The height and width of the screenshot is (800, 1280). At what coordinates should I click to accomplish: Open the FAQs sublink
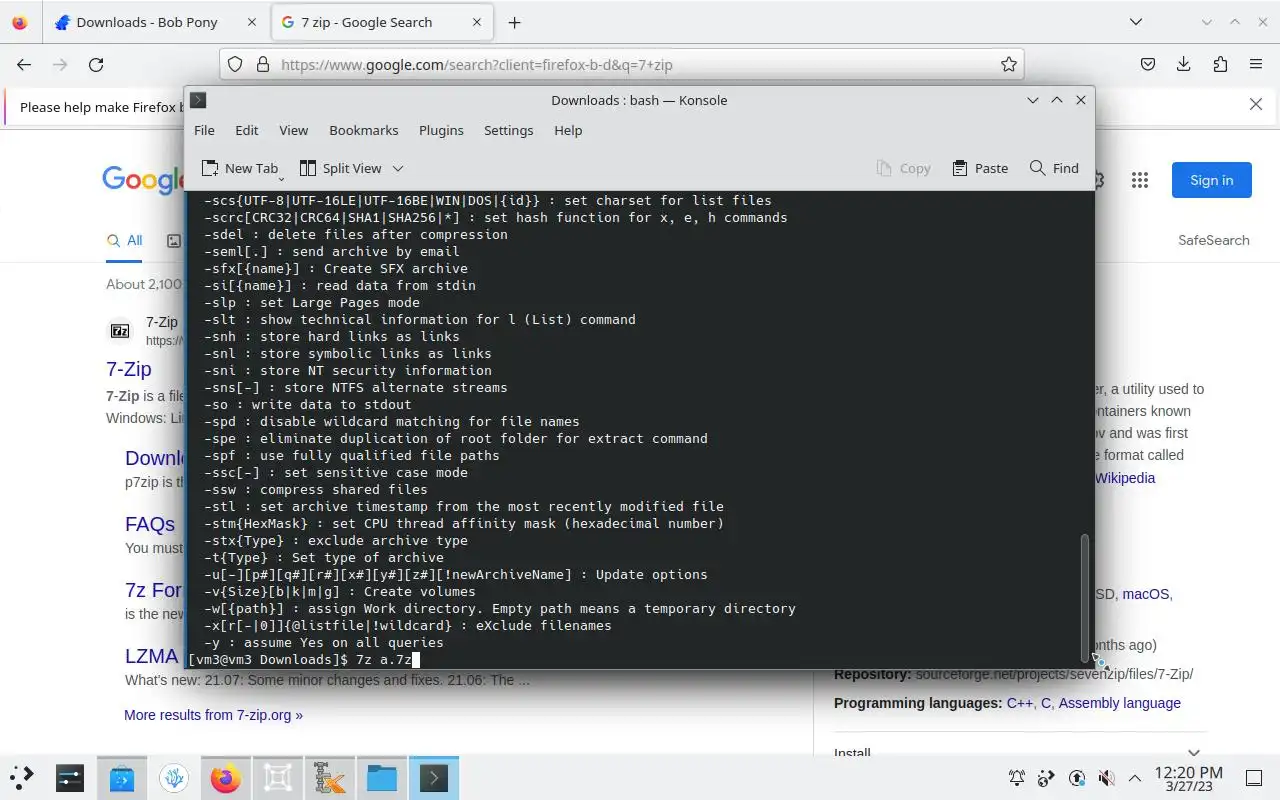(x=150, y=524)
